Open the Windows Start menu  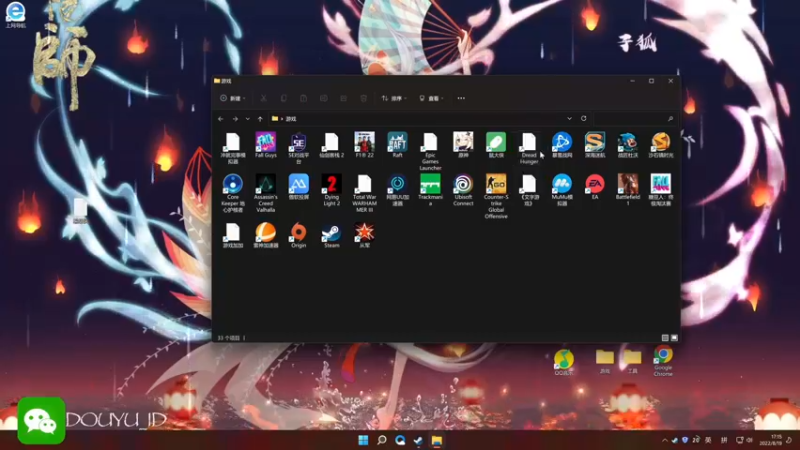tap(363, 440)
